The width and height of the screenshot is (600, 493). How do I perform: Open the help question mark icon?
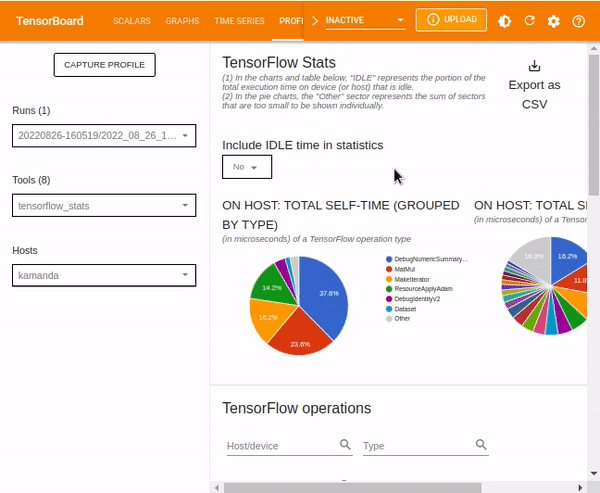tap(578, 21)
